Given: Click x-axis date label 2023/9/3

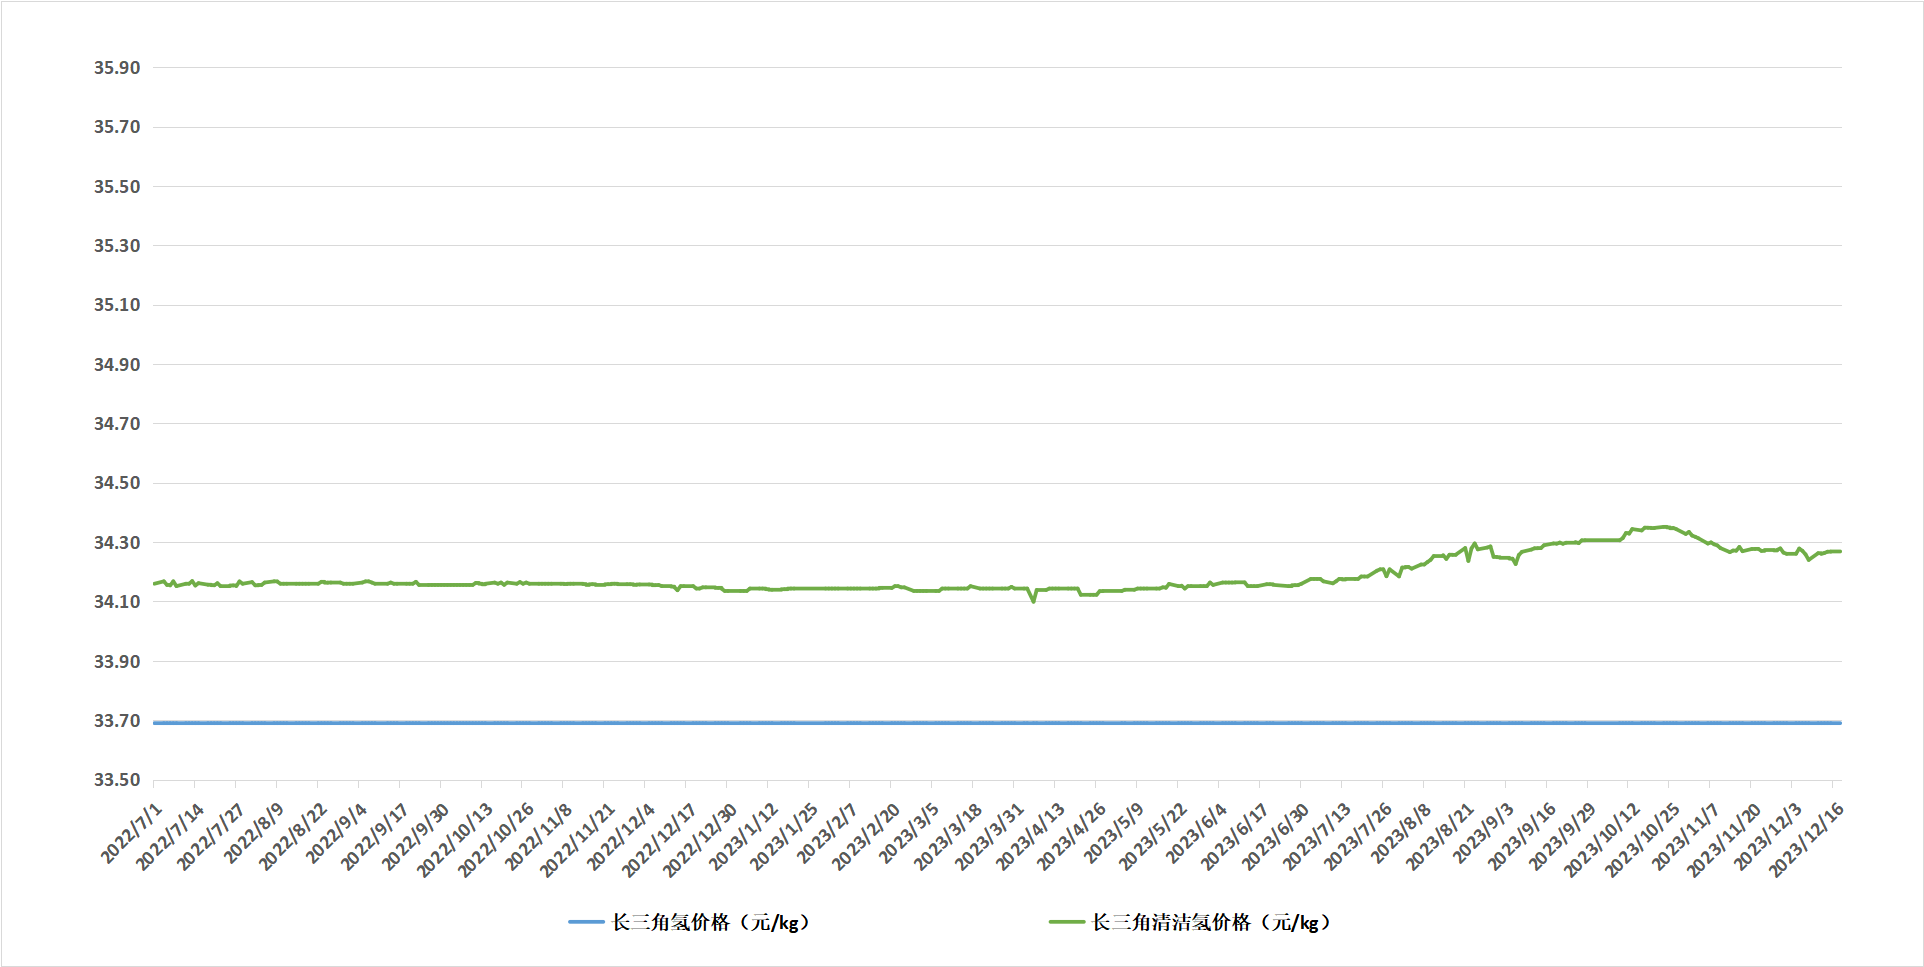Looking at the screenshot, I should point(1485,831).
